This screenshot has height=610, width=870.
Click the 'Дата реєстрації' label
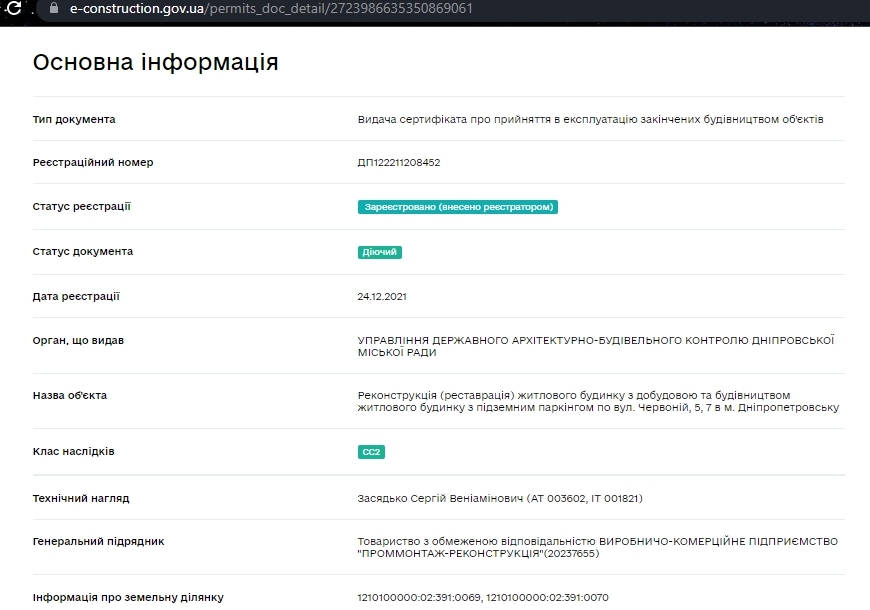(76, 296)
